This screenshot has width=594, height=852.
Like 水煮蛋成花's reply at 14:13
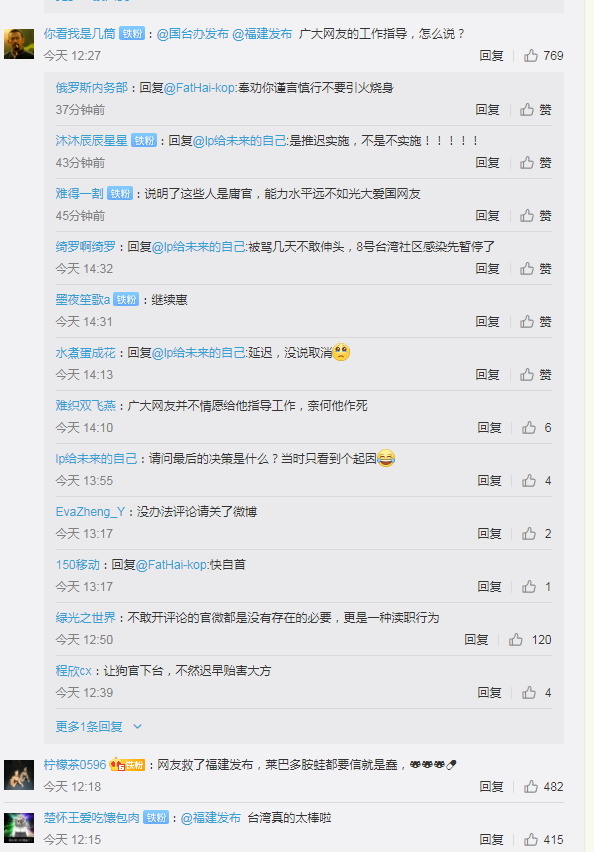pos(535,374)
